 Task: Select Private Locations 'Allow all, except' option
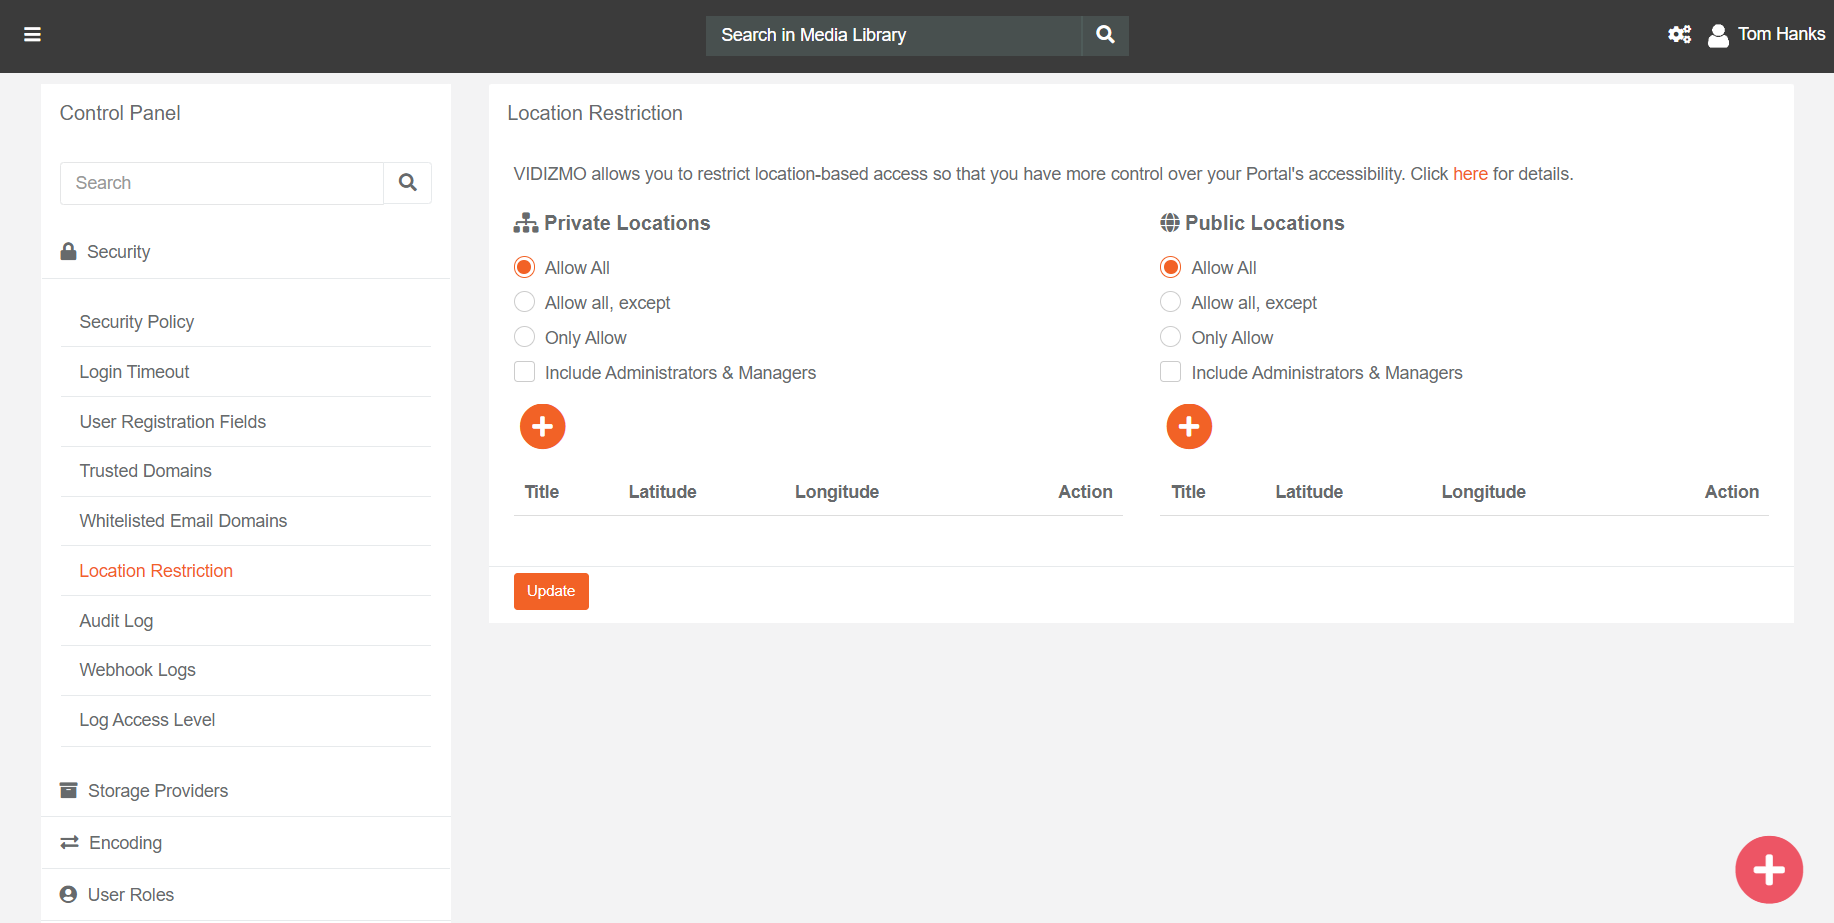point(525,302)
